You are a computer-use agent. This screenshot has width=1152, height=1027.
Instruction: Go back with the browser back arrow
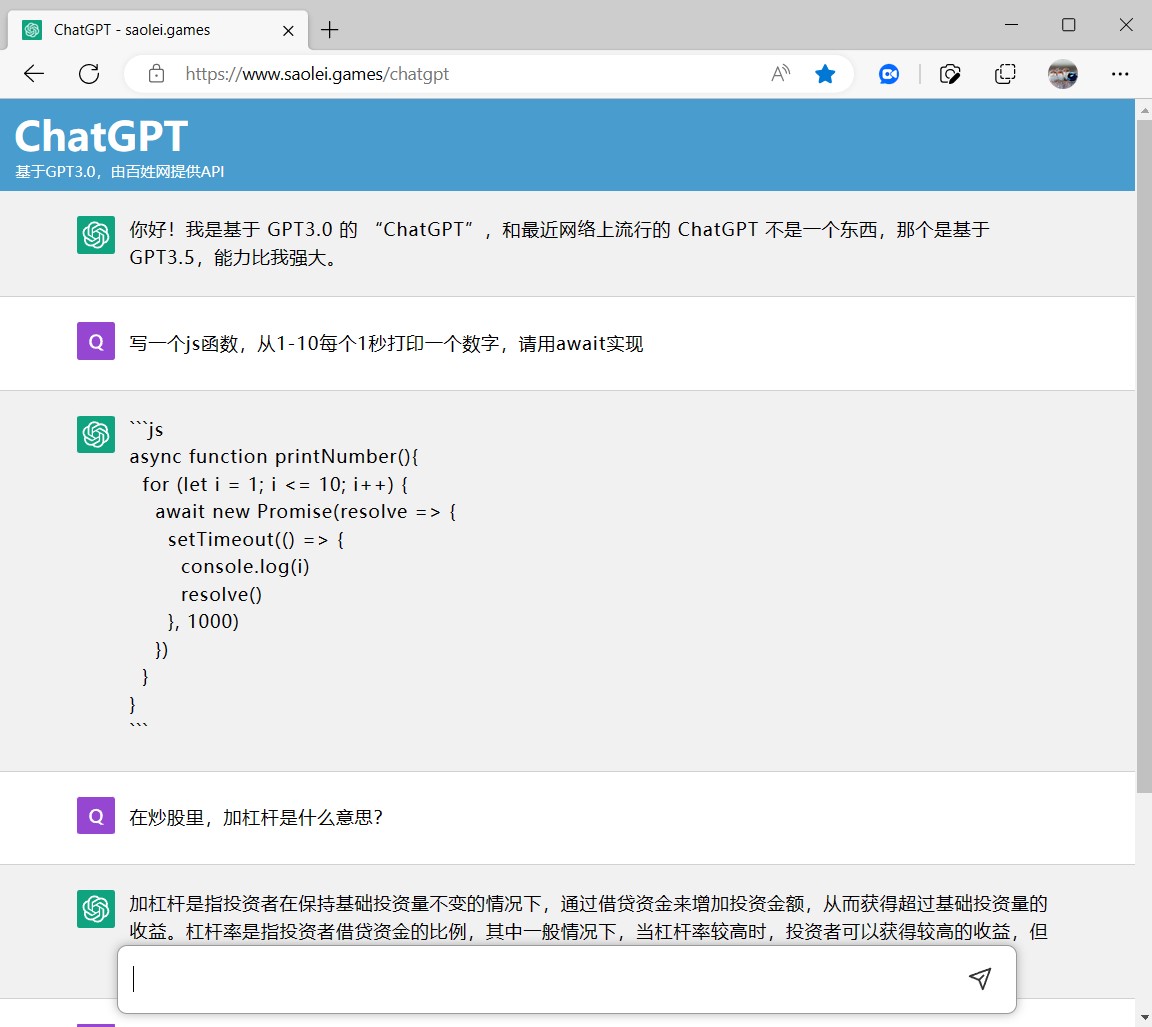pos(34,73)
